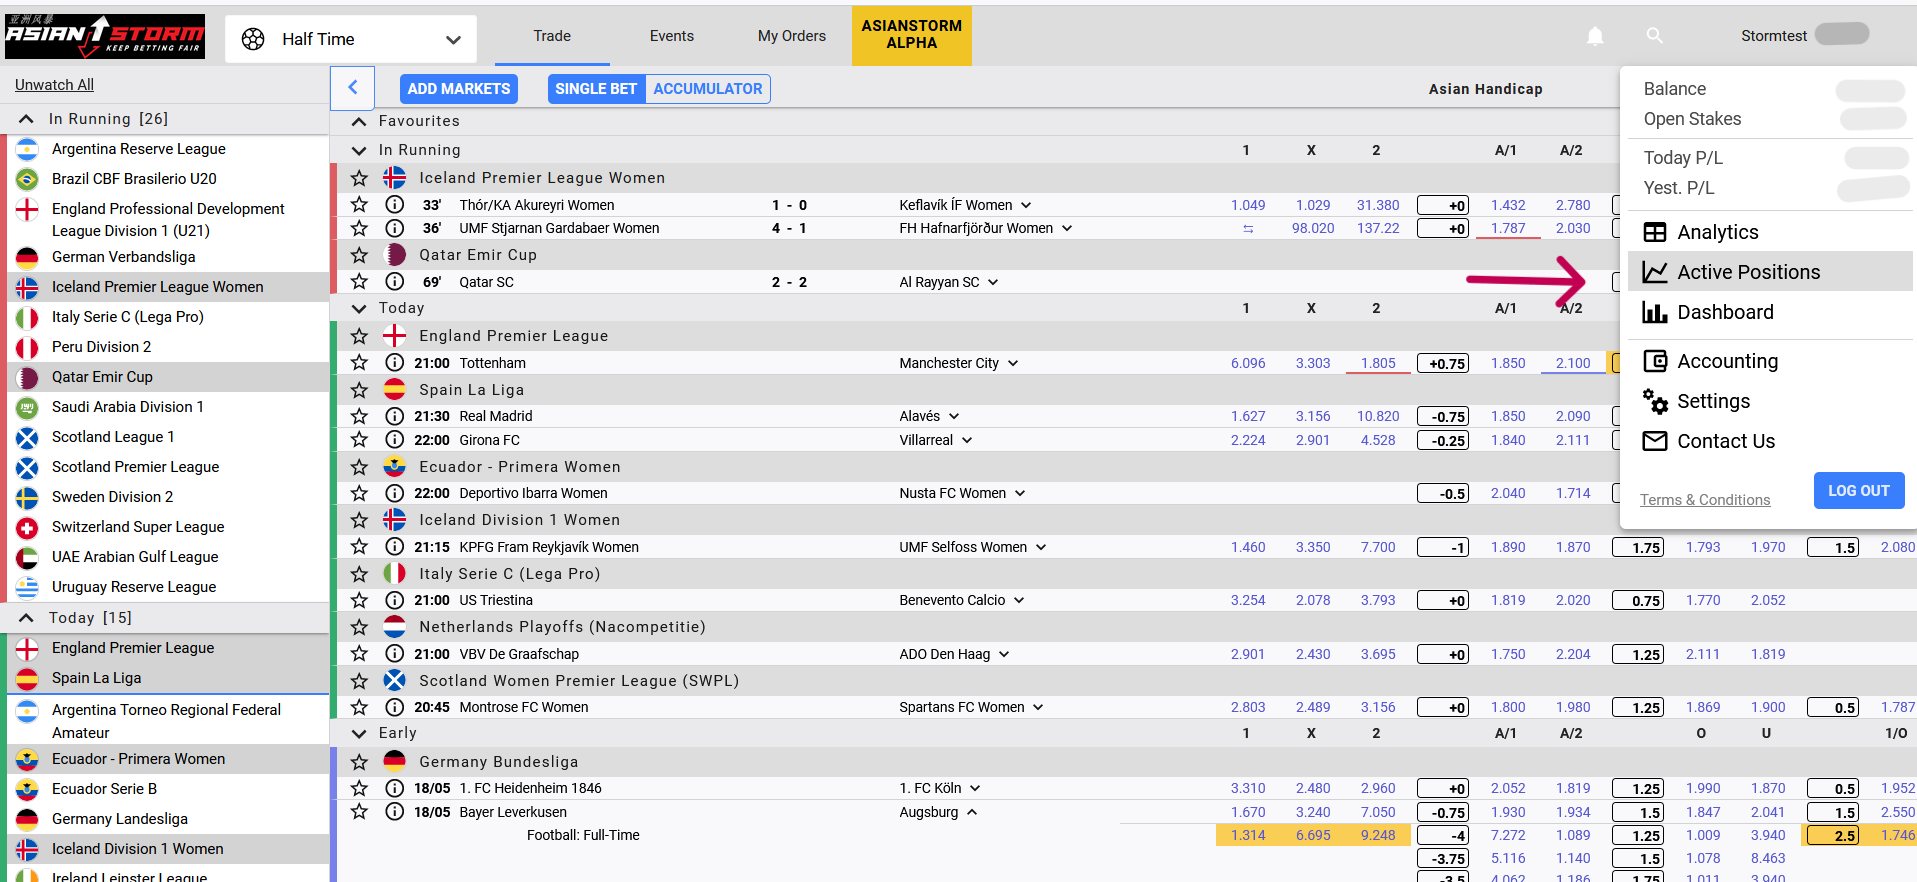The width and height of the screenshot is (1917, 882).
Task: Click the Germany flag beside Bundesliga header
Action: click(395, 762)
